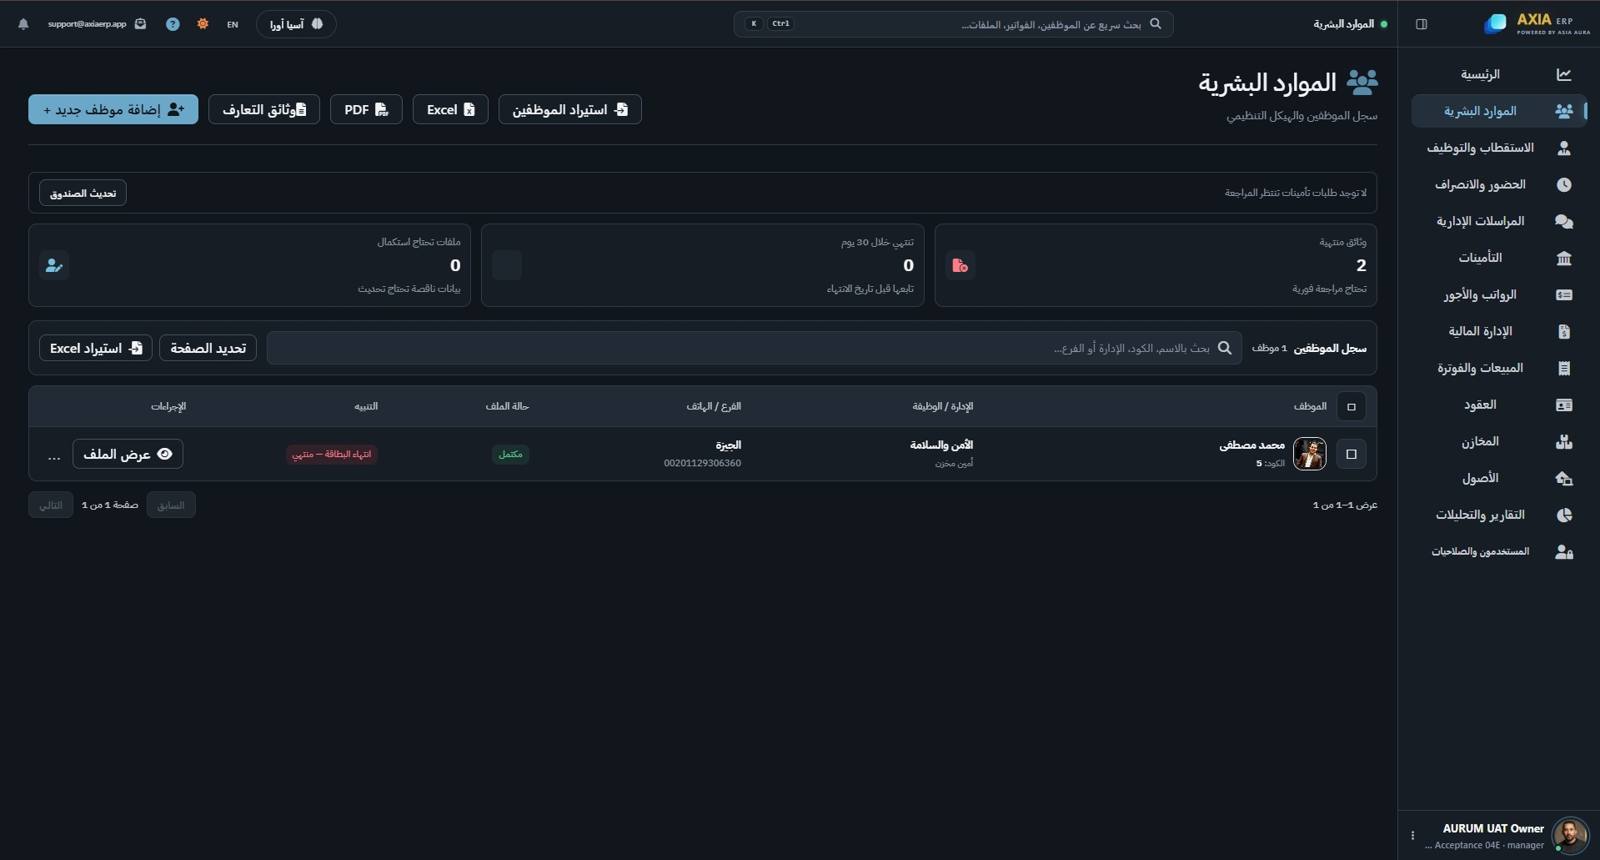Image resolution: width=1600 pixels, height=860 pixels.
Task: Open the user menu dots beside AURUM UAT Owner
Action: [1413, 835]
